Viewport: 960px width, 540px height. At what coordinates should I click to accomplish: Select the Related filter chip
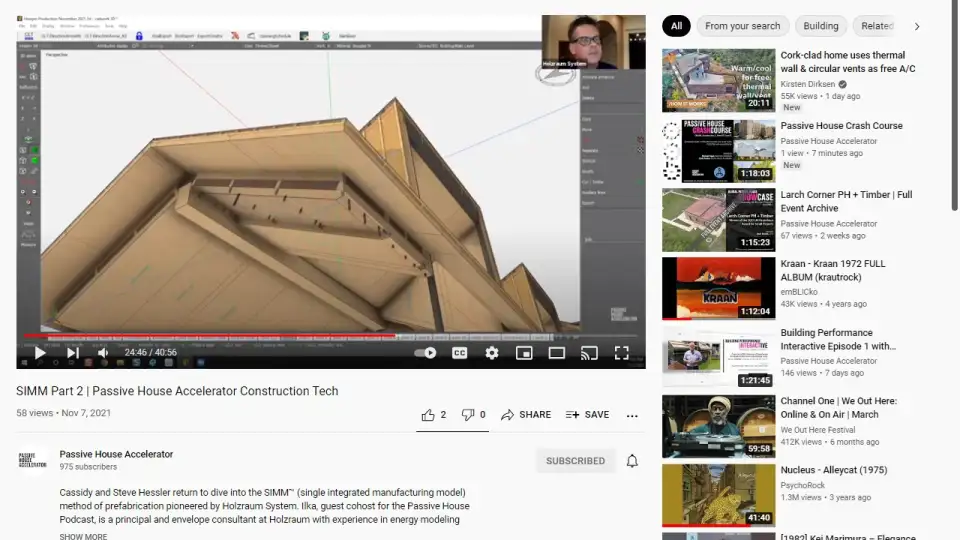[877, 26]
